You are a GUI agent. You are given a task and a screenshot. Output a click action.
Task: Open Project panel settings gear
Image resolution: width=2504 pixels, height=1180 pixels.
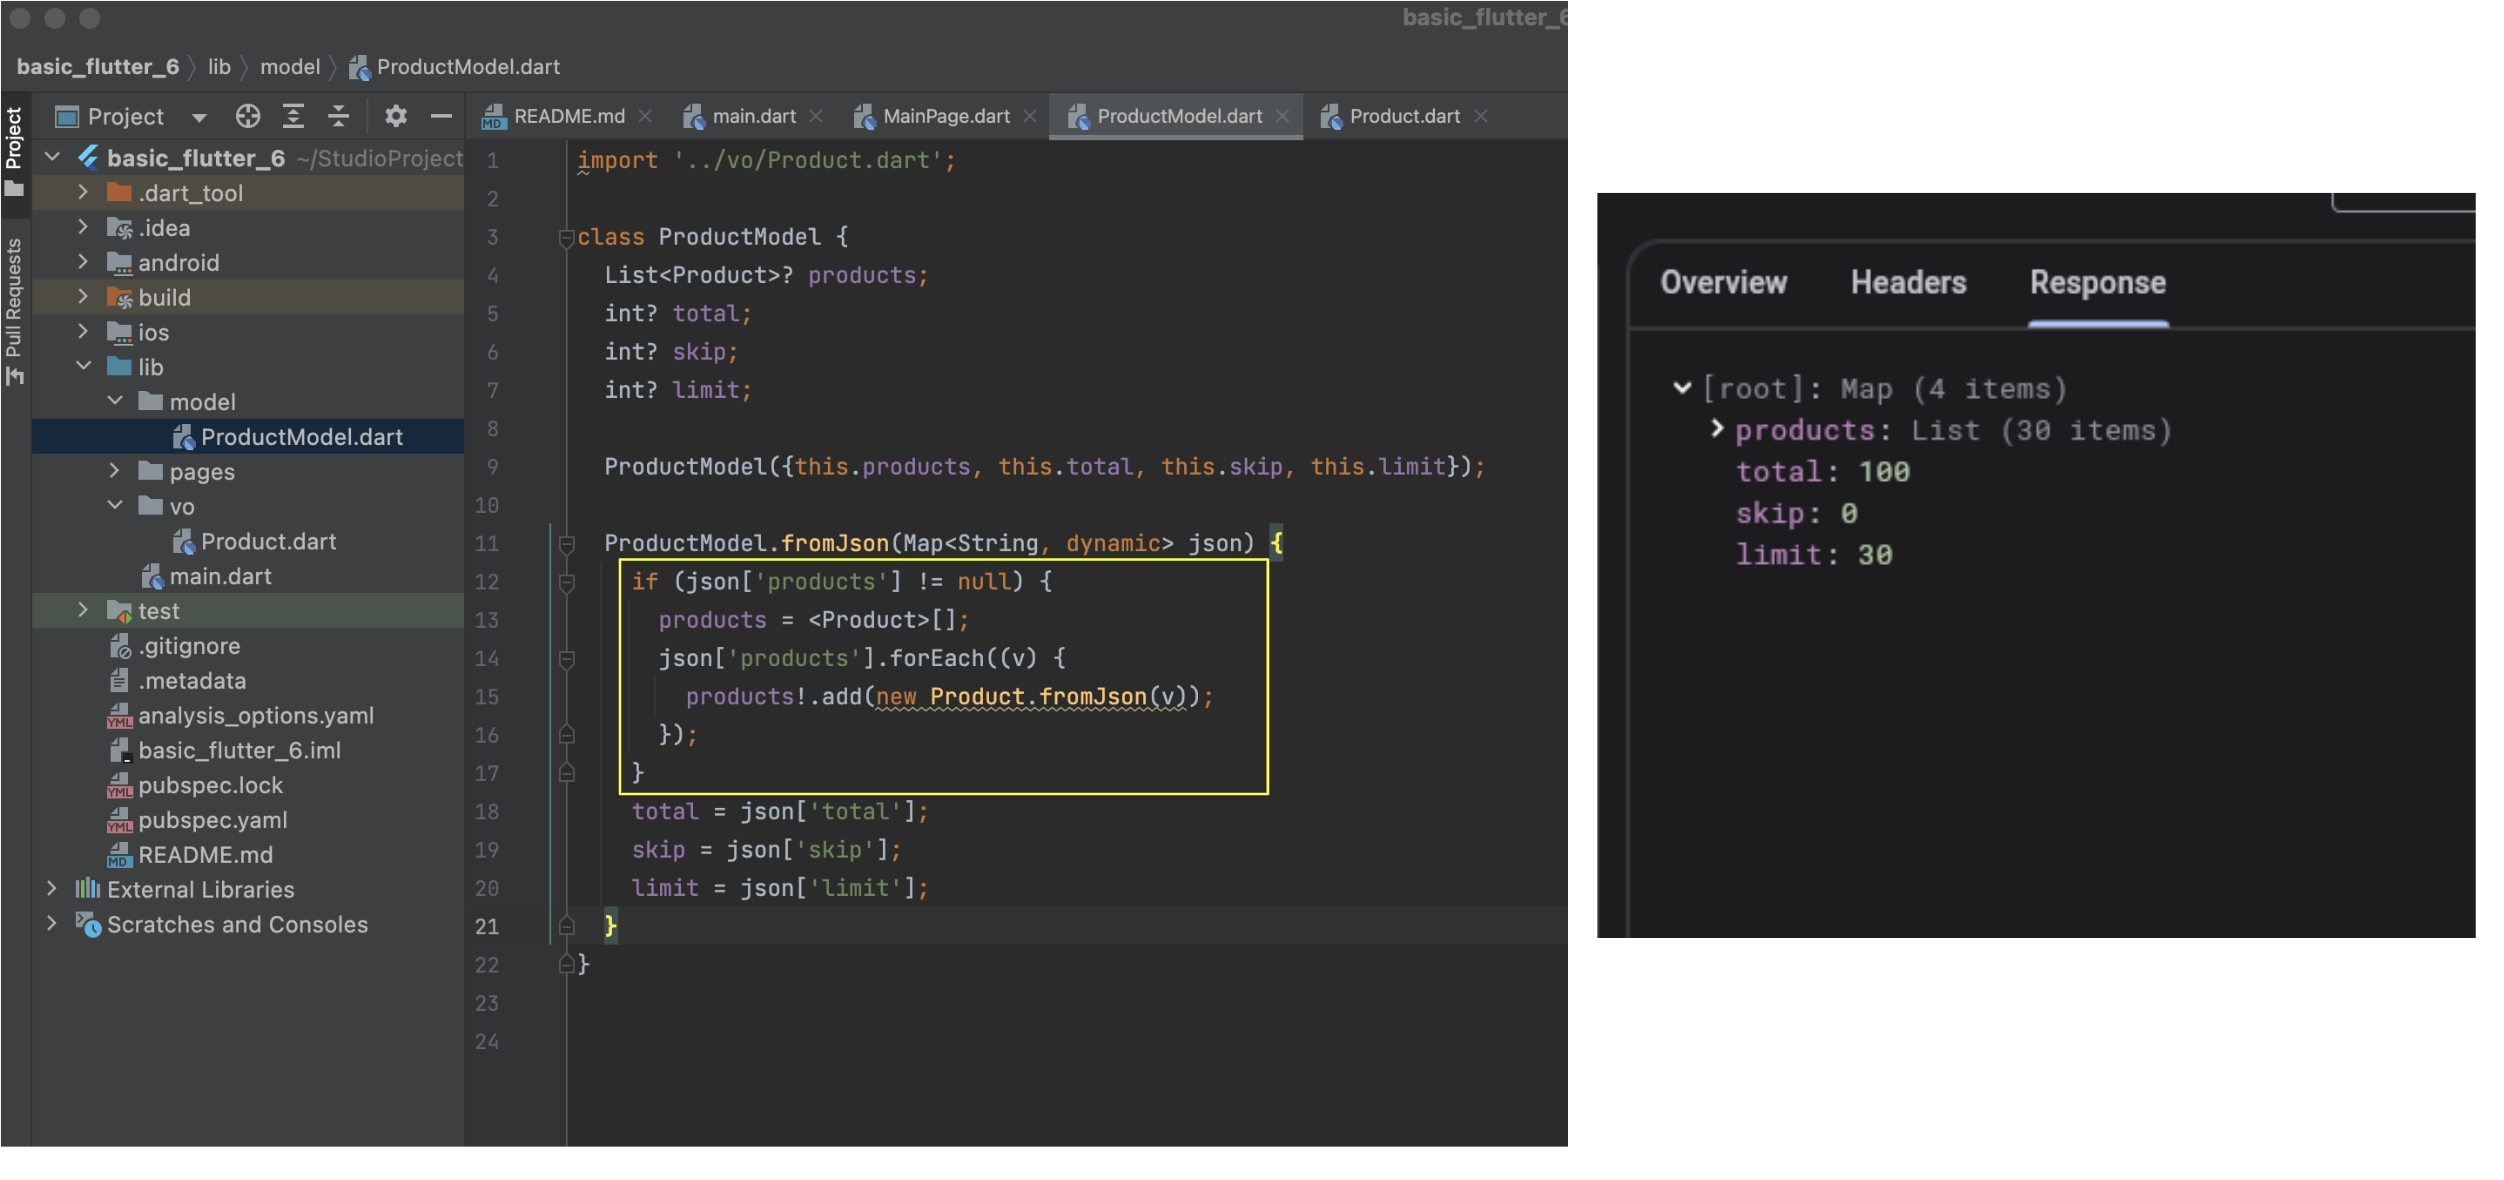click(396, 117)
